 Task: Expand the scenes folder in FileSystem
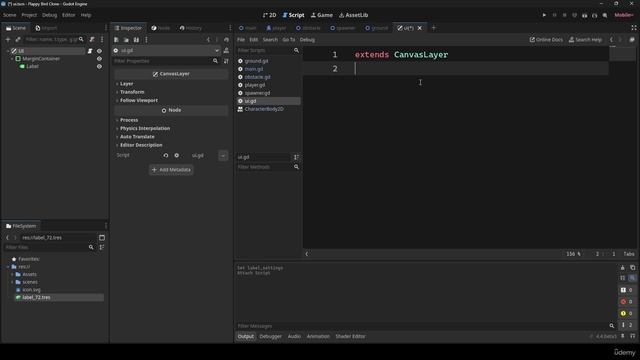coord(12,282)
